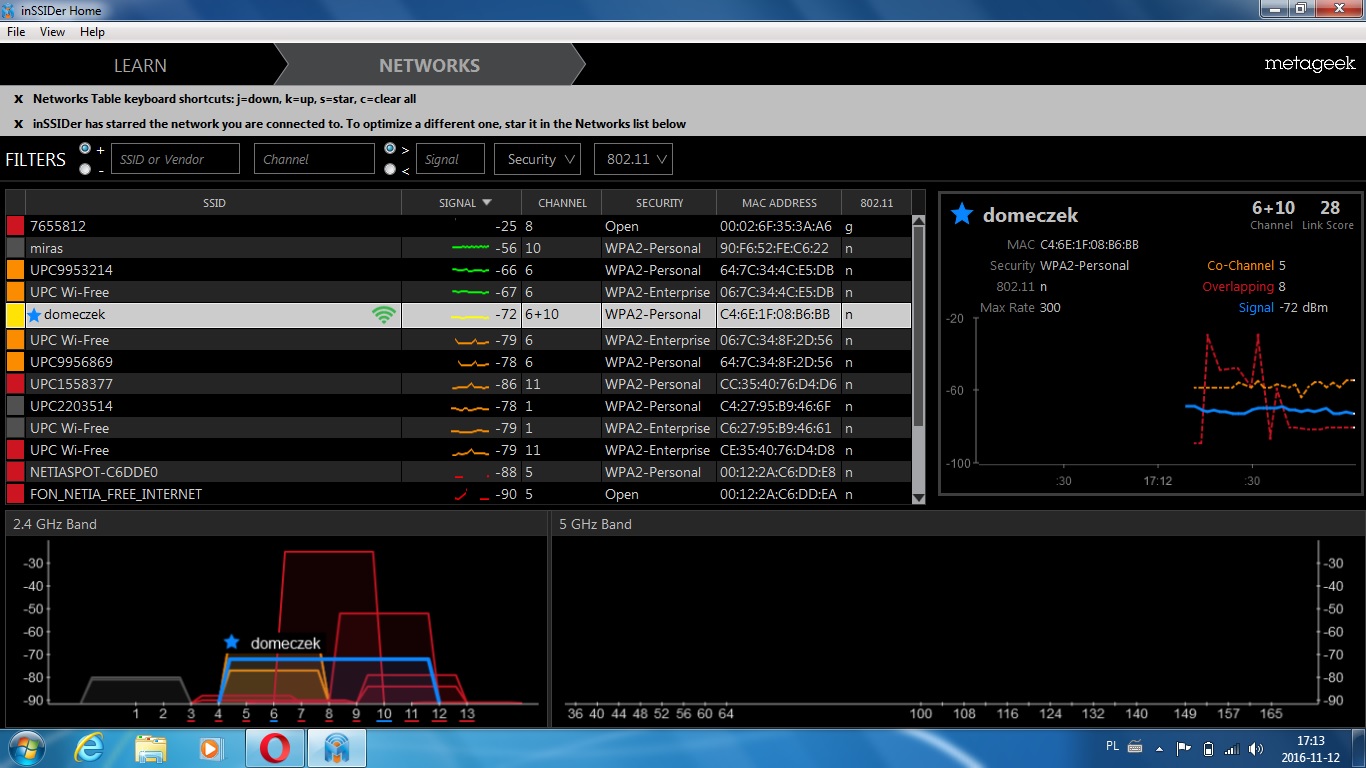Click MAC address 06:7C:34:4C:E5:DB
Screen dimensions: 1366x768
777,293
